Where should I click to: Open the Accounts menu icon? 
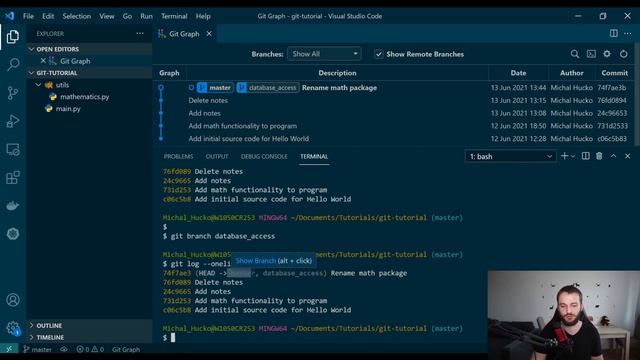13,300
